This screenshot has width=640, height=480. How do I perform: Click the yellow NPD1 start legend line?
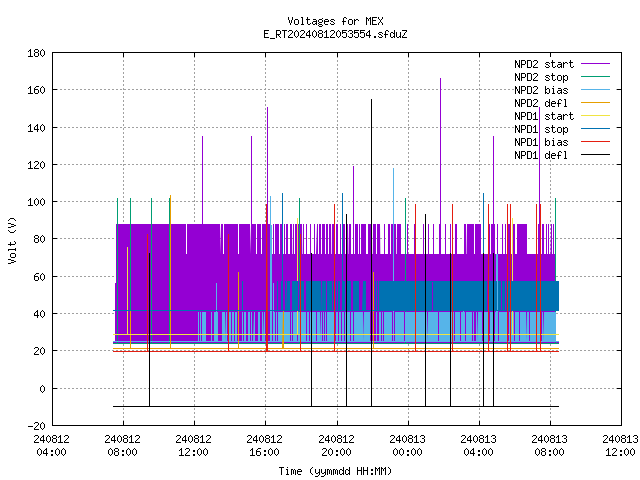click(x=595, y=116)
